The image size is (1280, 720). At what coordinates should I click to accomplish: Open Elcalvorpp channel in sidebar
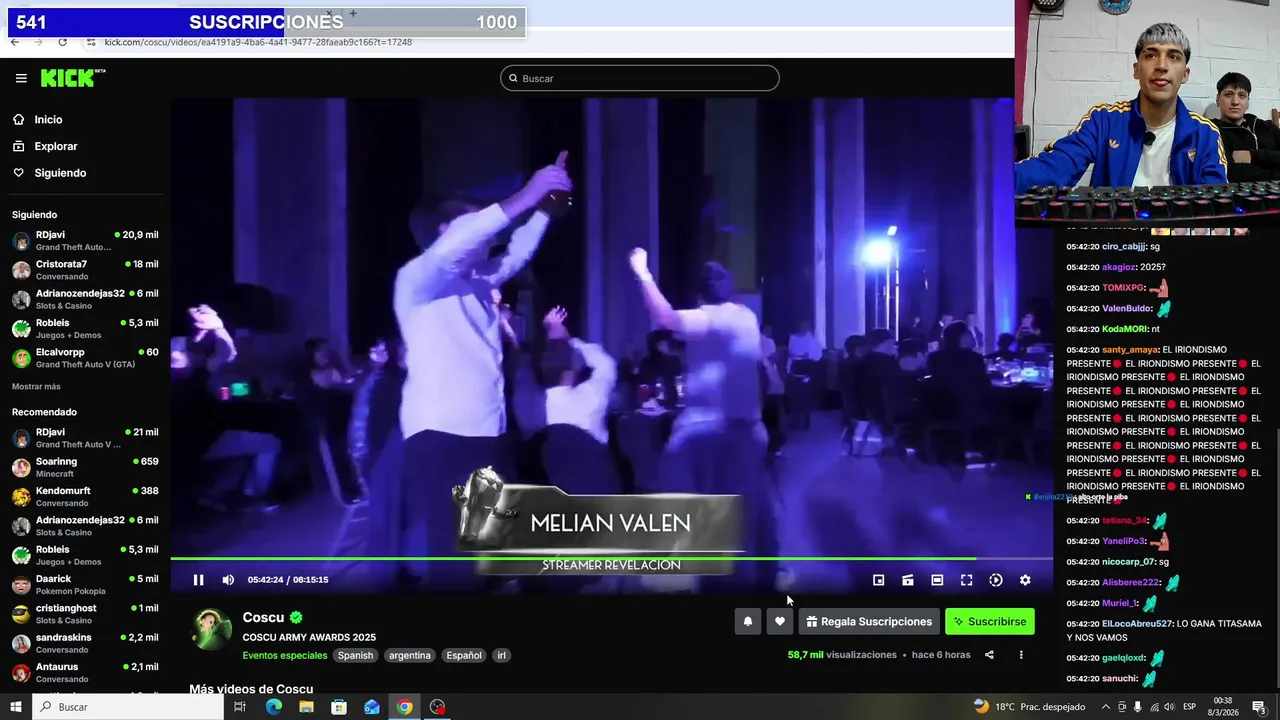coord(85,358)
